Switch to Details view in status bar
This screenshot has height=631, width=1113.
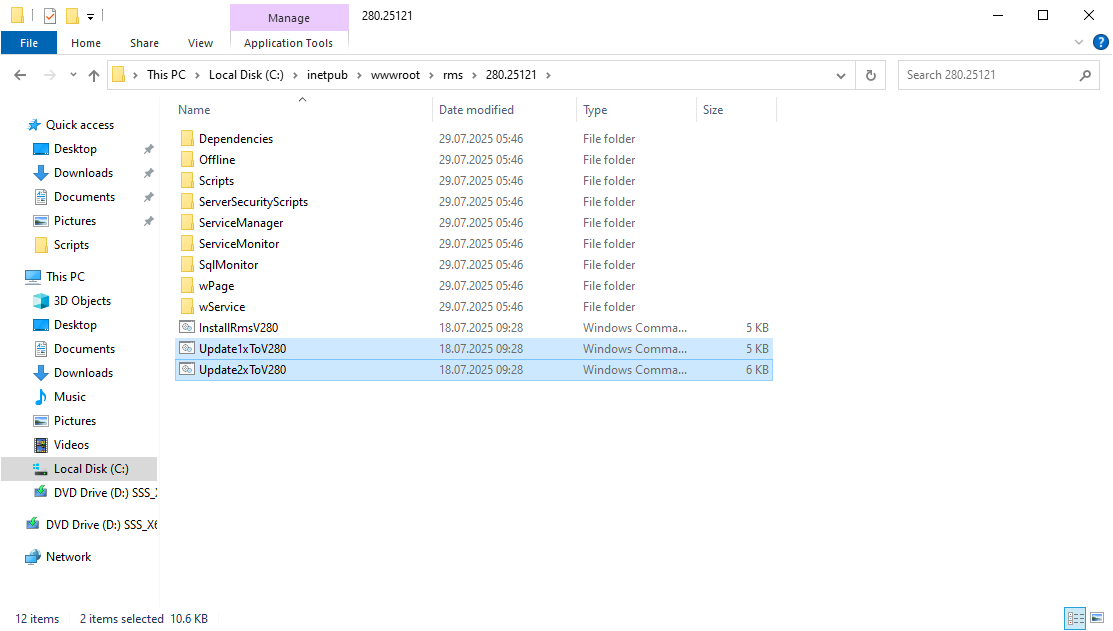pyautogui.click(x=1075, y=618)
